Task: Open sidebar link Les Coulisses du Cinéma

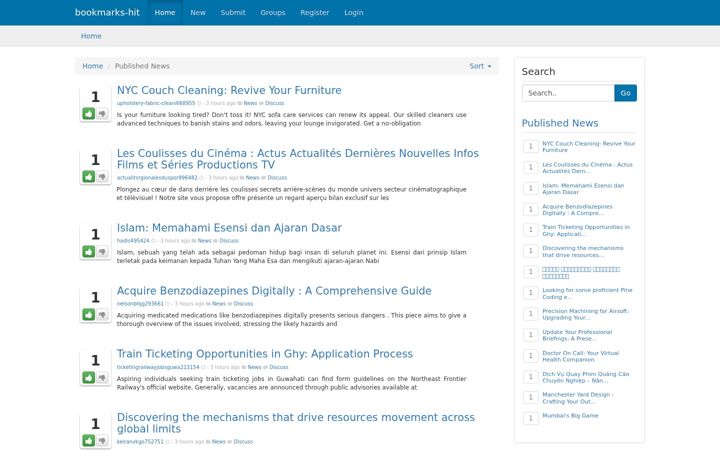Action: 587,168
